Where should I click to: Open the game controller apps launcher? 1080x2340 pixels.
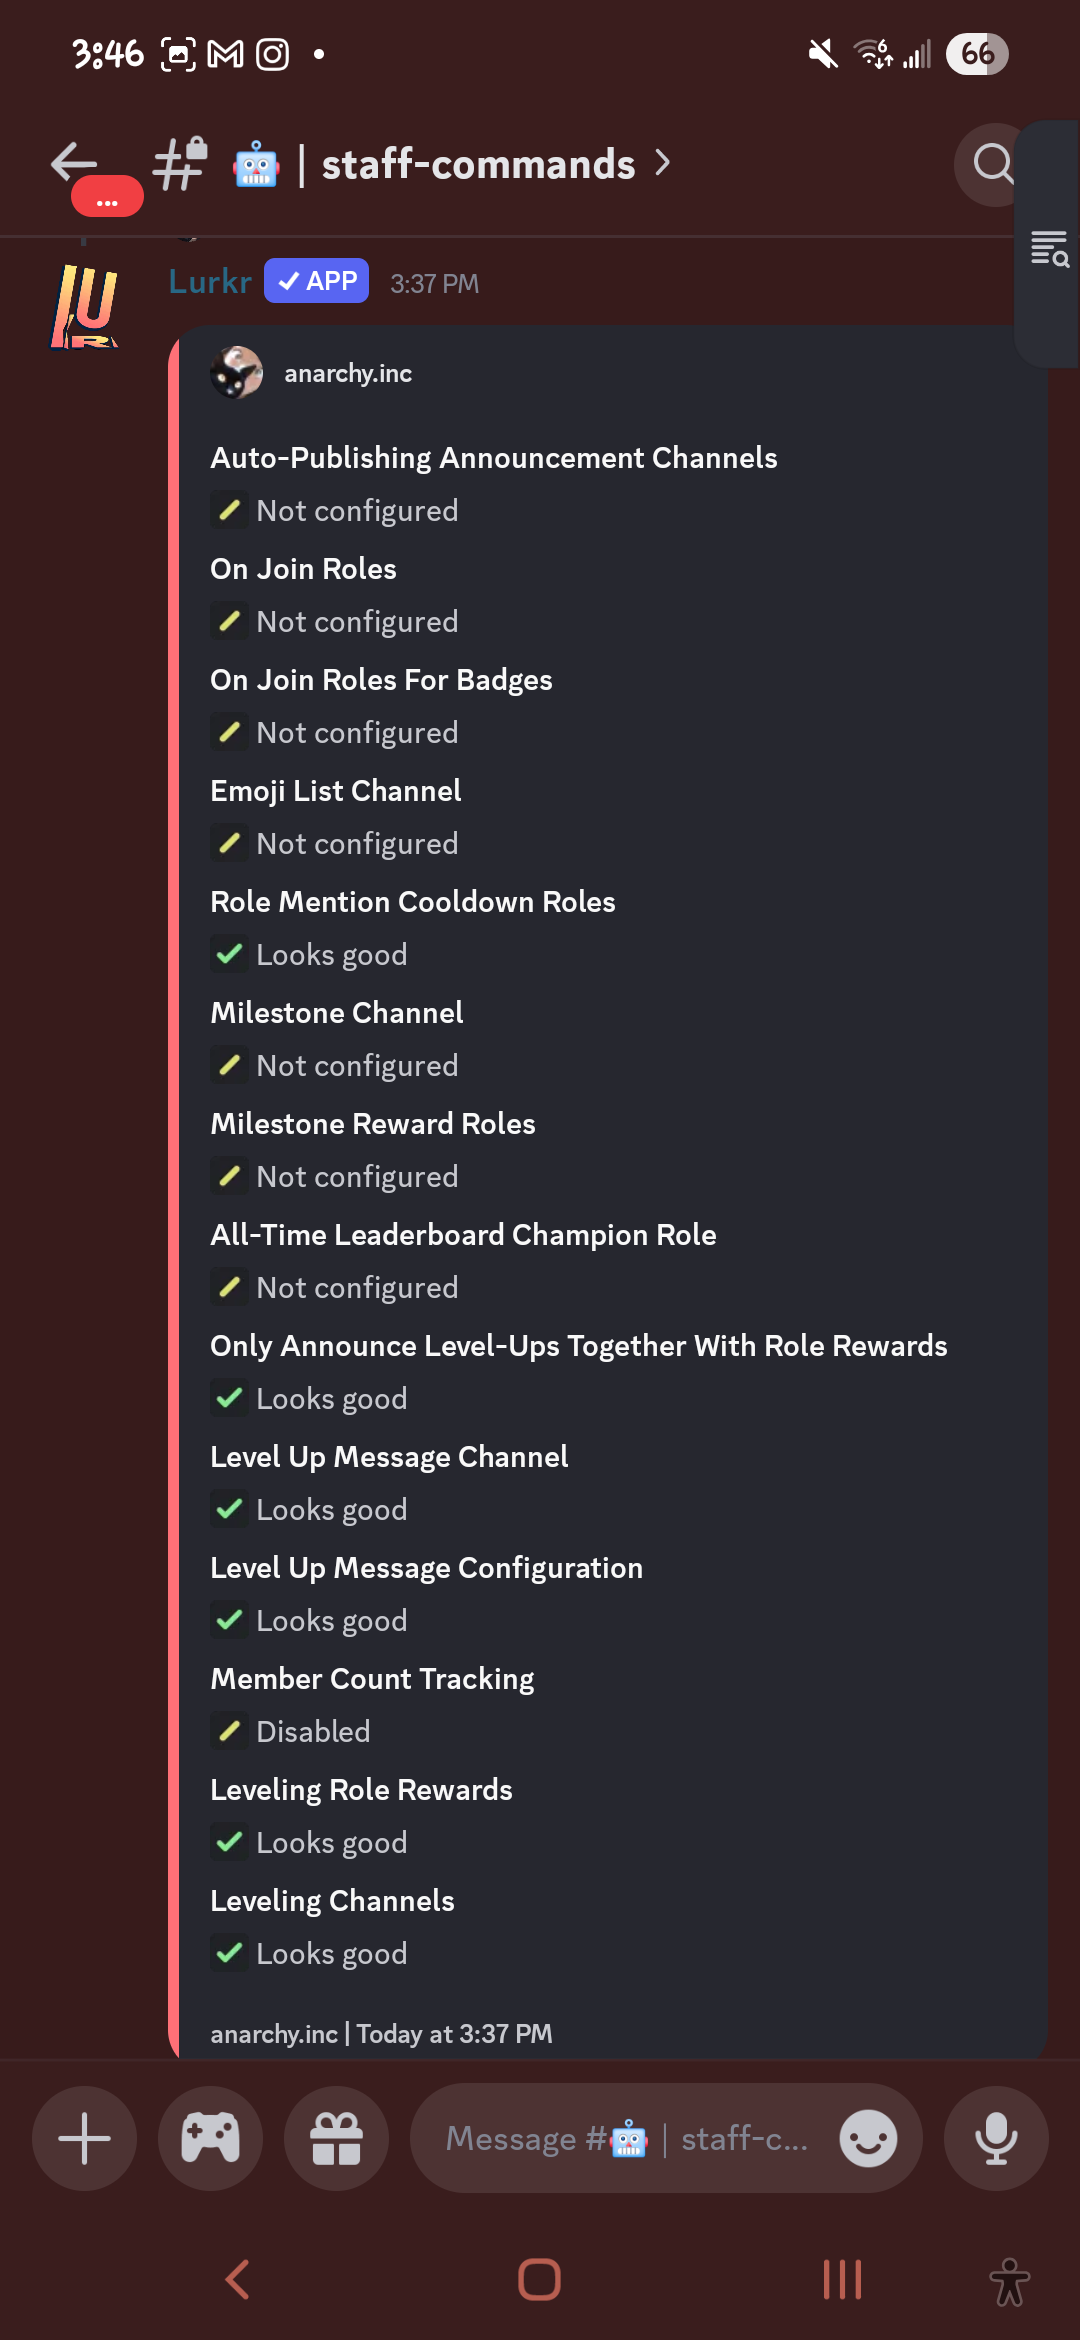pos(210,2138)
